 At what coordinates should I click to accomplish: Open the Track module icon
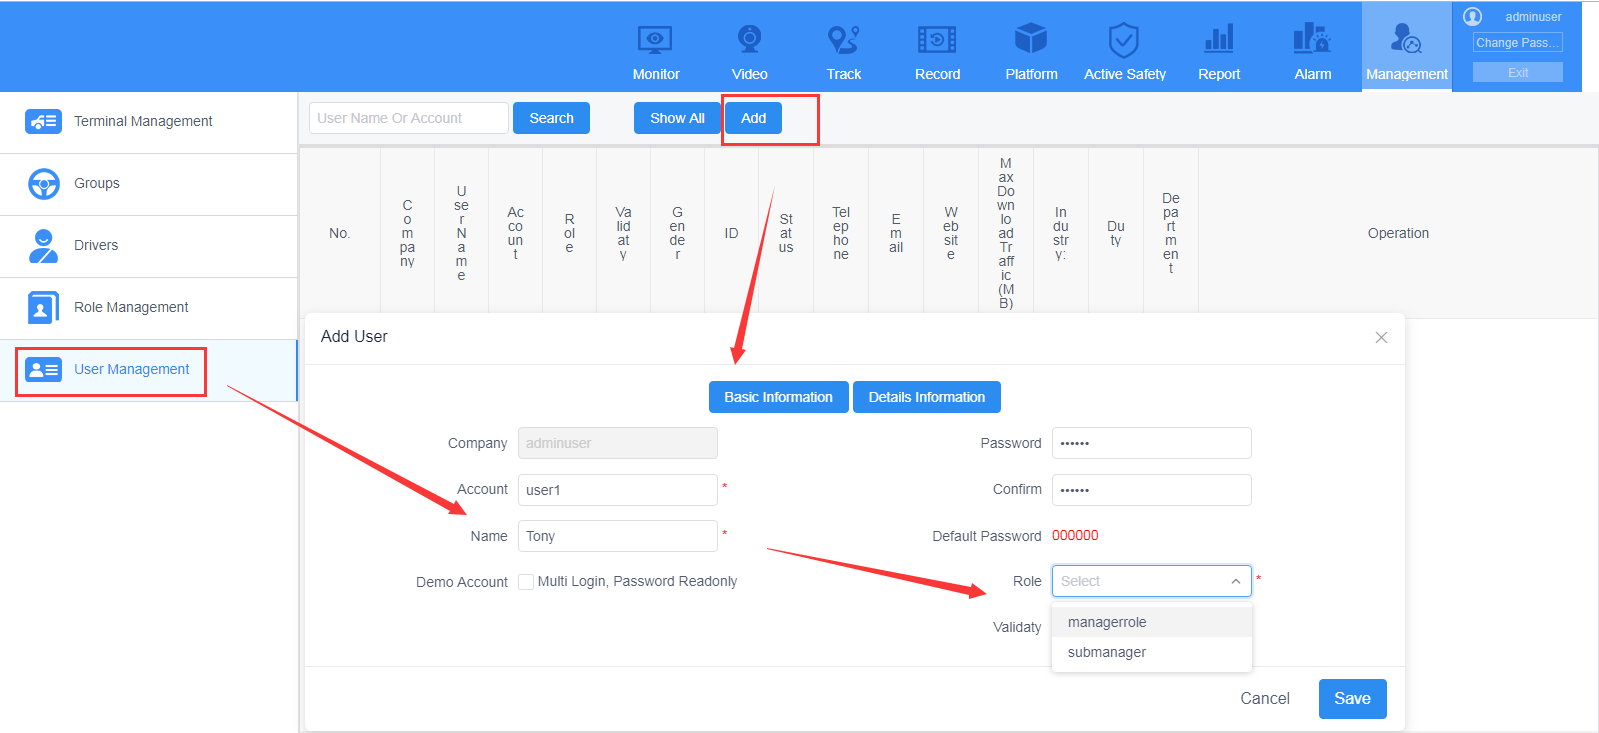coord(843,40)
